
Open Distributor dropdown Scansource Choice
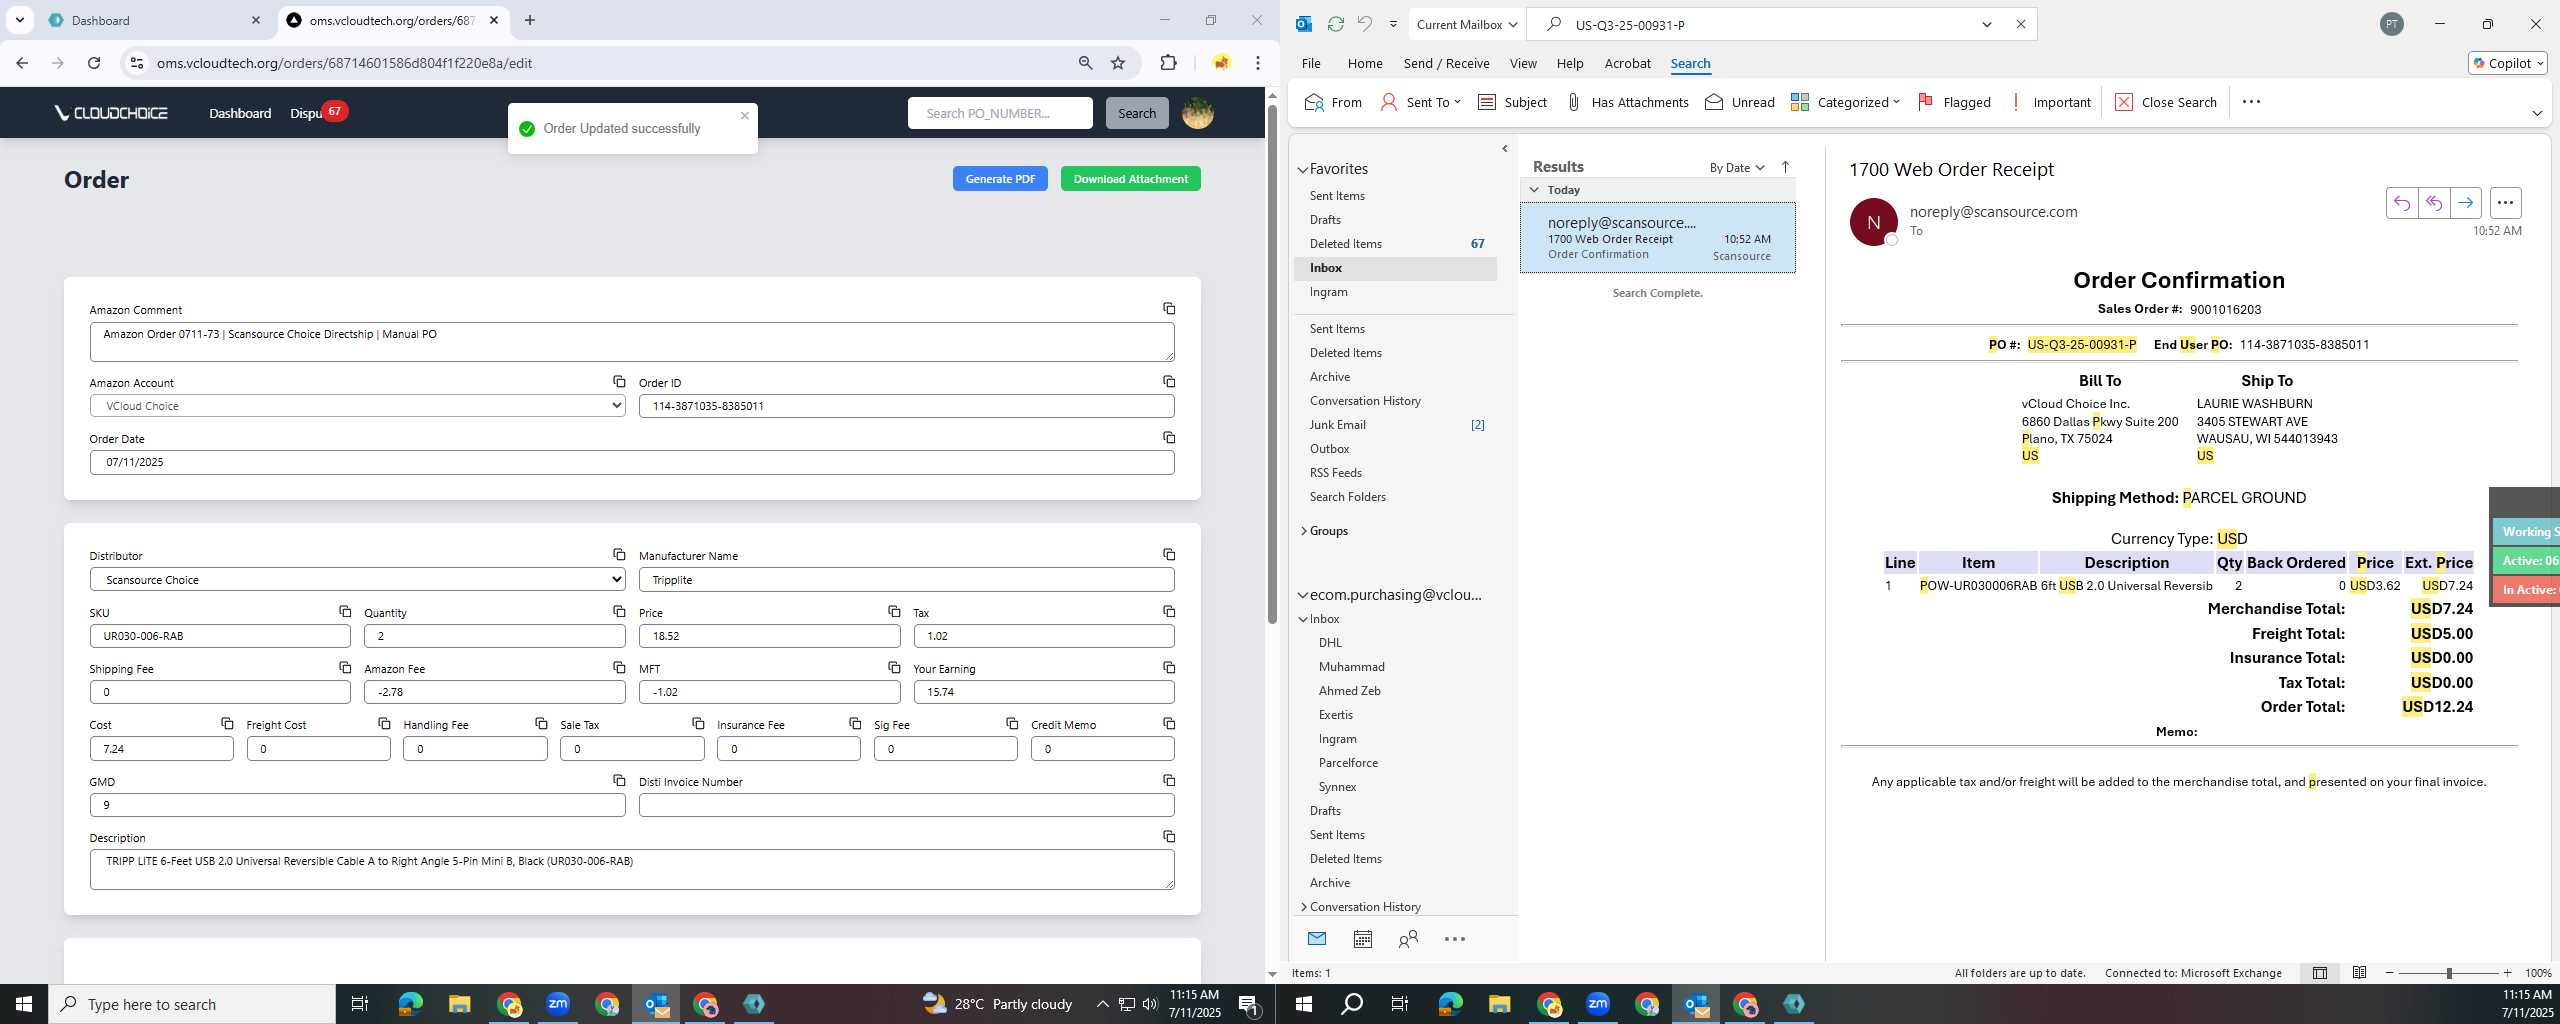pyautogui.click(x=357, y=579)
